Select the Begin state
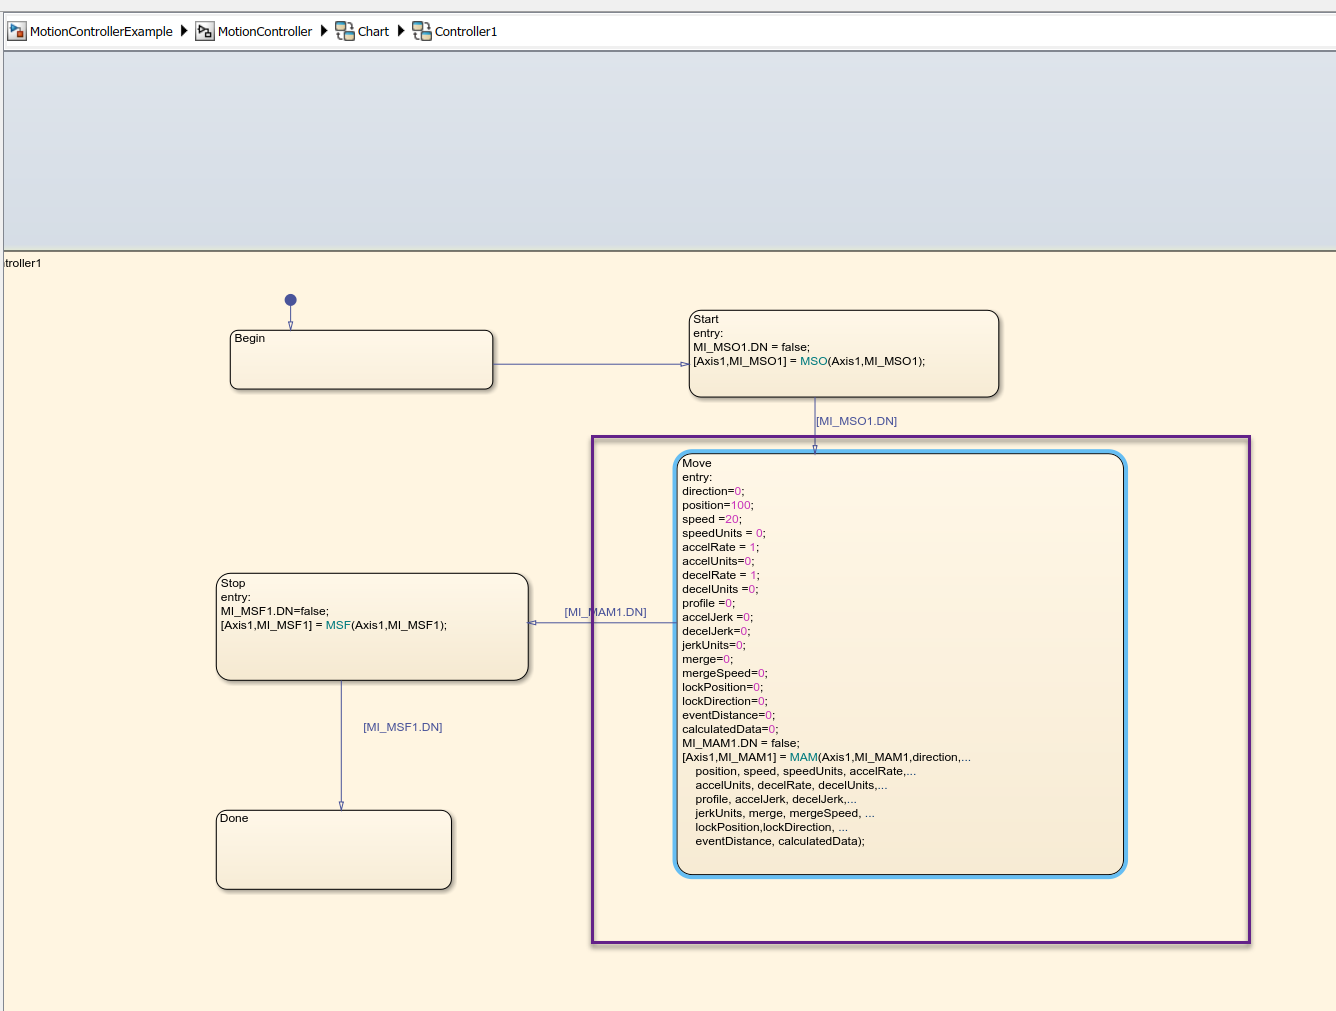1336x1011 pixels. [362, 360]
